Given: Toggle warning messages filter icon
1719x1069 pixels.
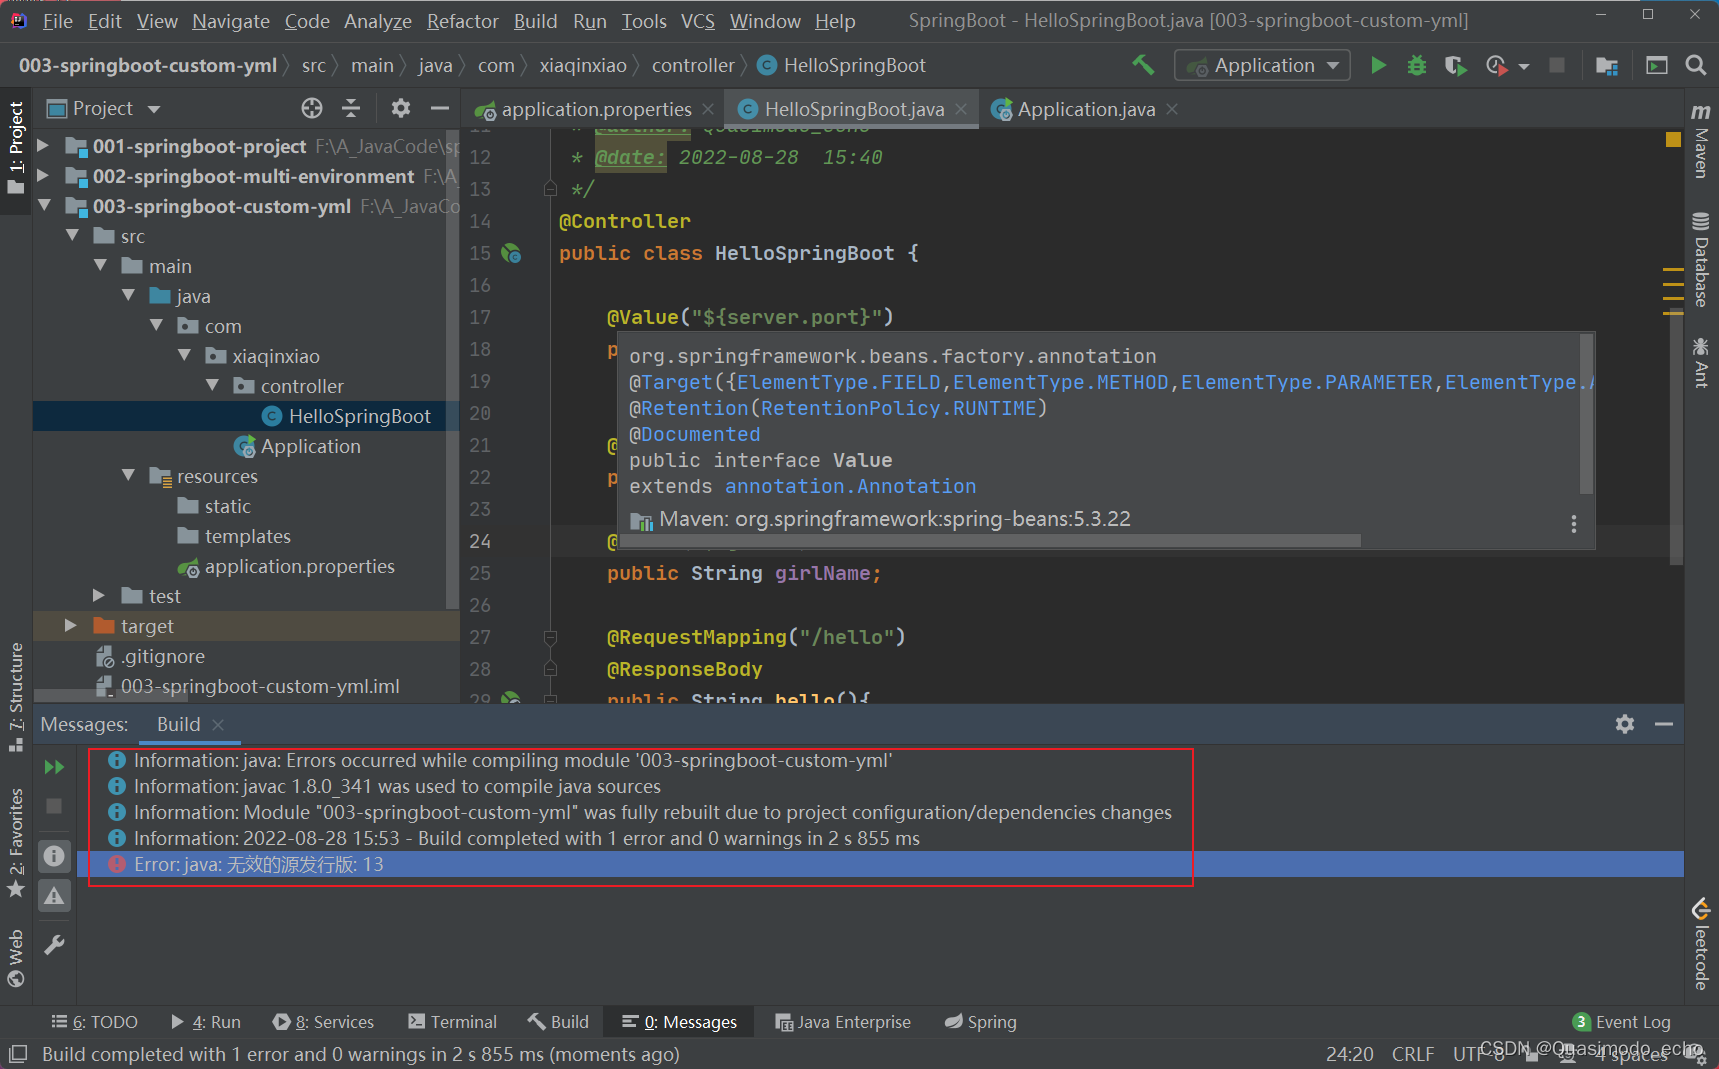Looking at the screenshot, I should click(54, 896).
